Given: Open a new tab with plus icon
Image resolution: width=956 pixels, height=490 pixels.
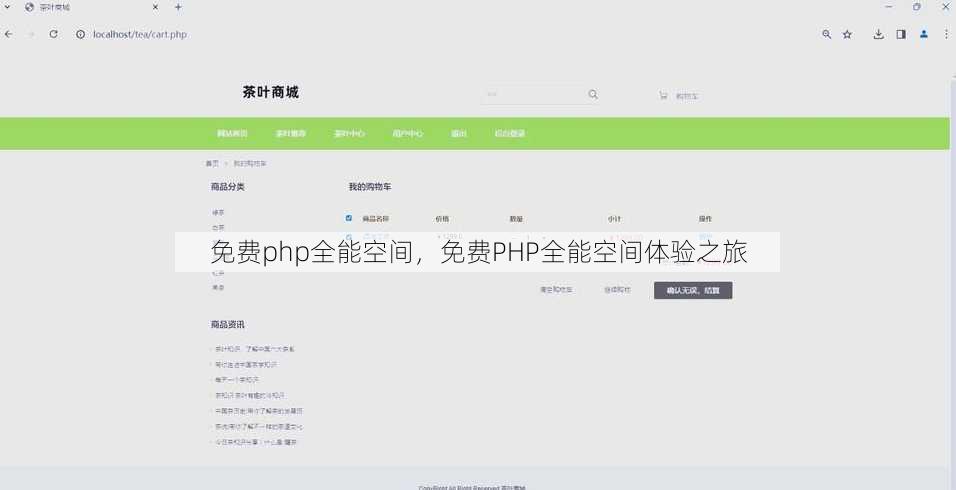Looking at the screenshot, I should pos(178,7).
